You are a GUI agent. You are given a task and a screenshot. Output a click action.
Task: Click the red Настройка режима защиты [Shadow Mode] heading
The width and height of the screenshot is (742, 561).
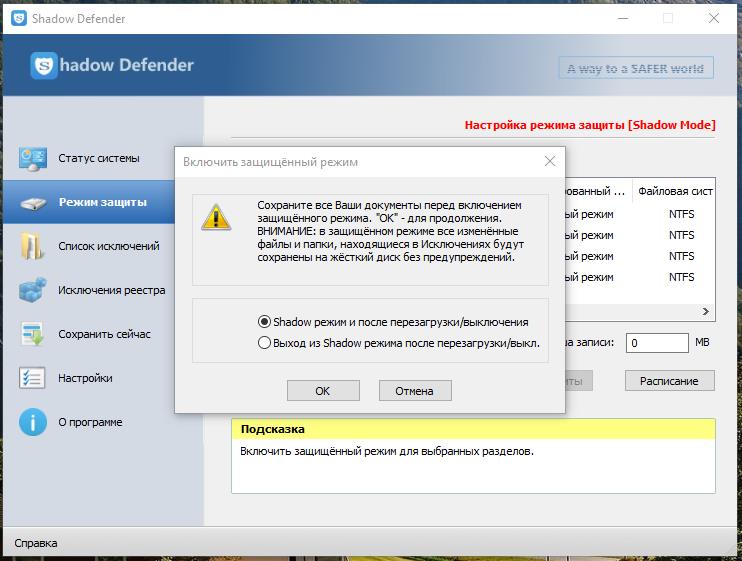pyautogui.click(x=590, y=125)
